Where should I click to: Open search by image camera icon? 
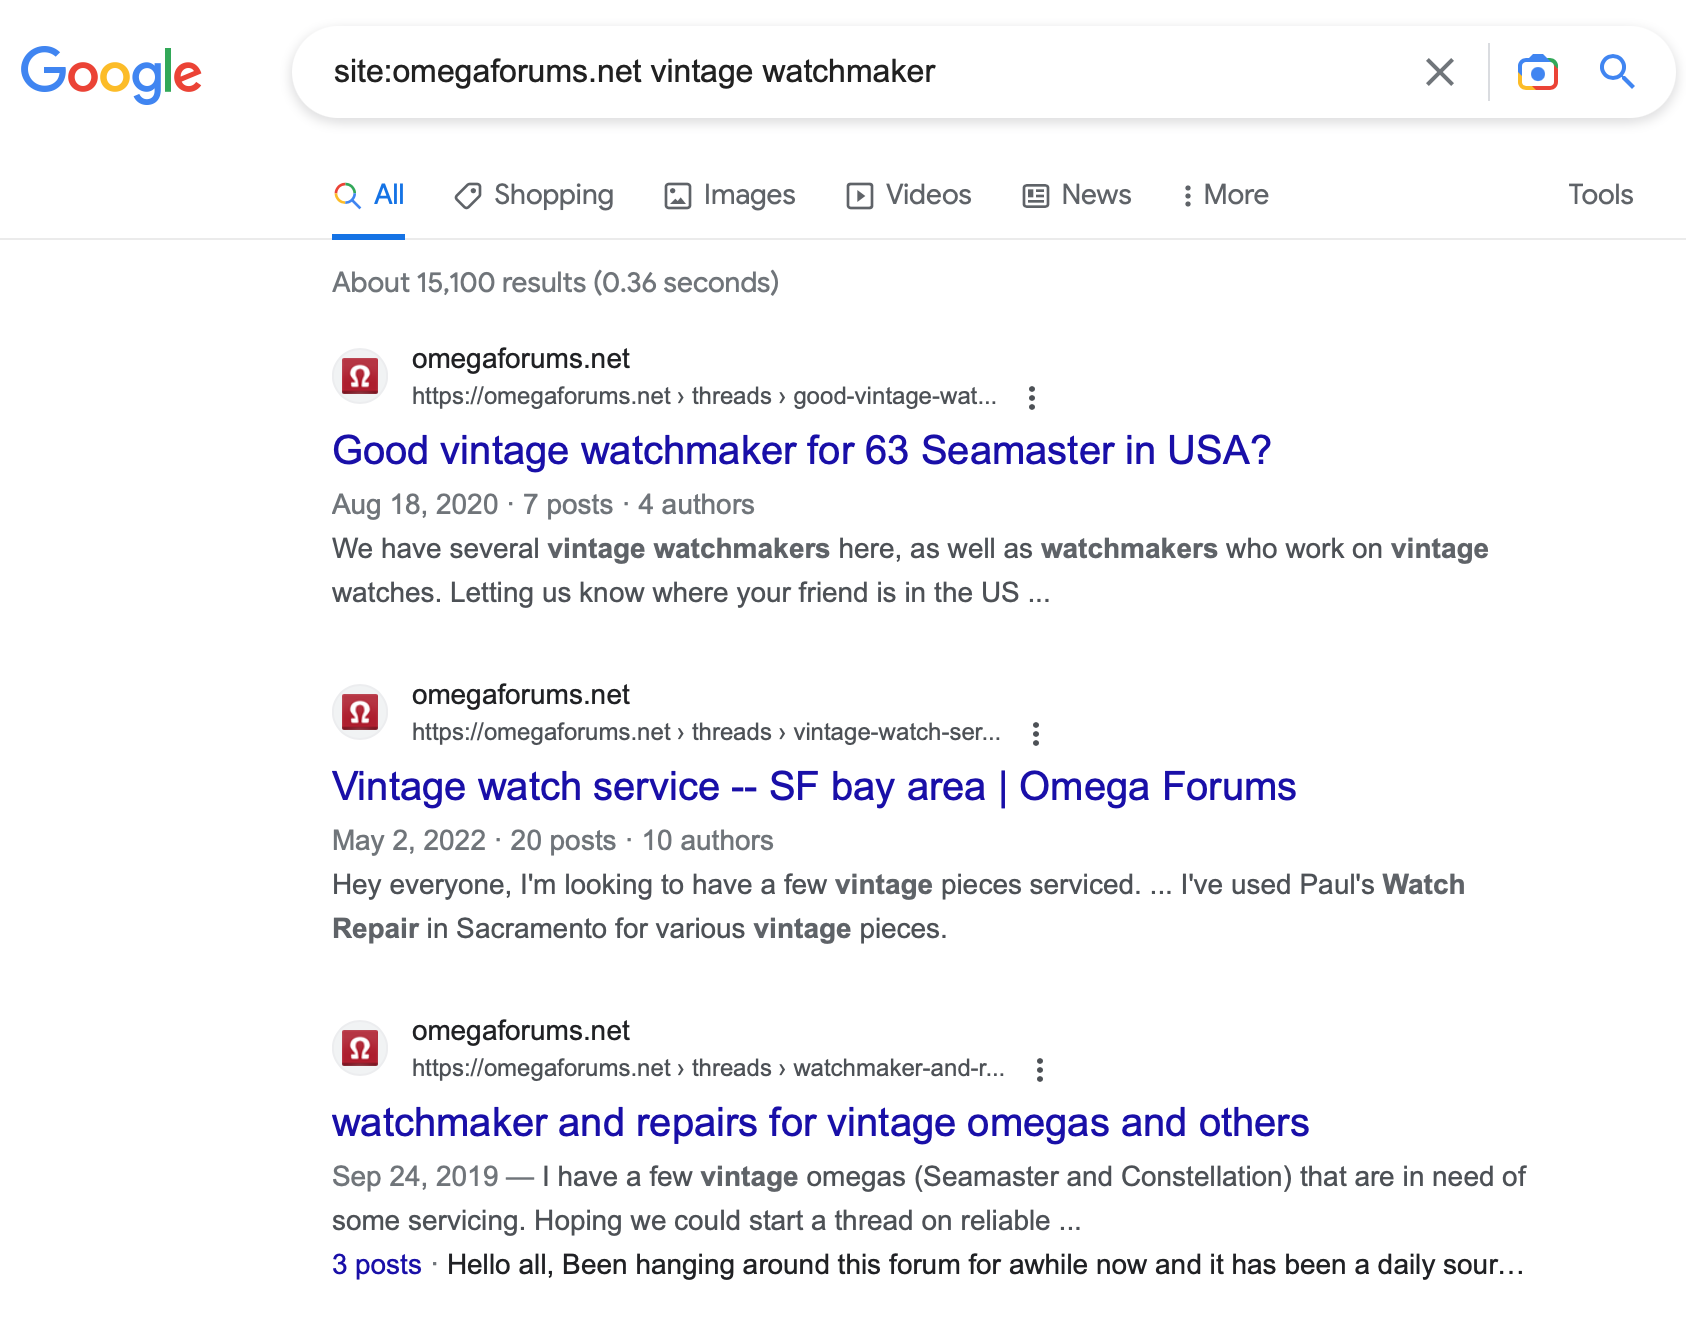1537,72
